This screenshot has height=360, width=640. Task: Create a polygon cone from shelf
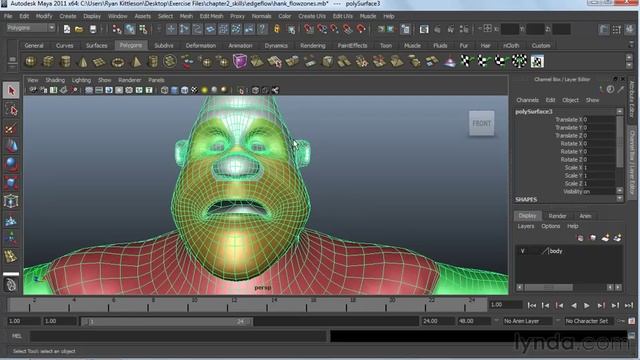point(83,62)
